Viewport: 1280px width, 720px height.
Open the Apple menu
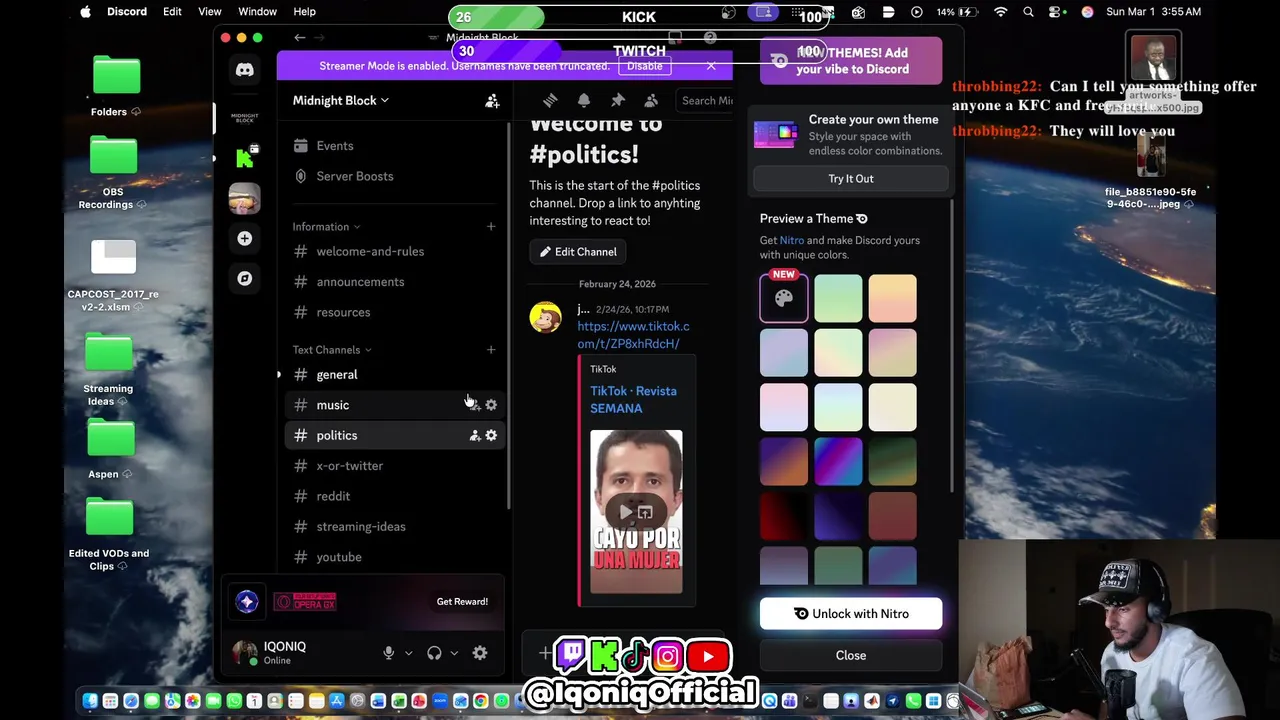85,12
